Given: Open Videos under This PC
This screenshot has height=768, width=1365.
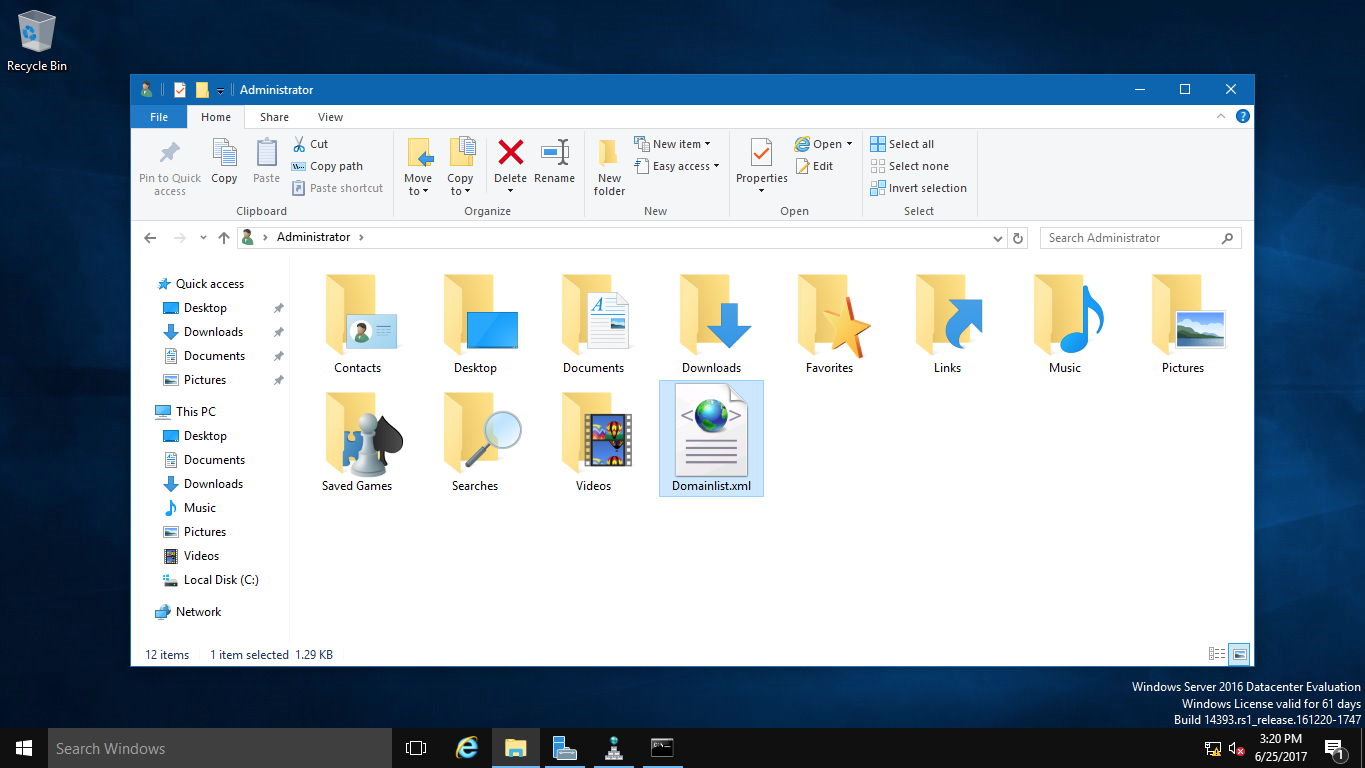Looking at the screenshot, I should [191, 556].
